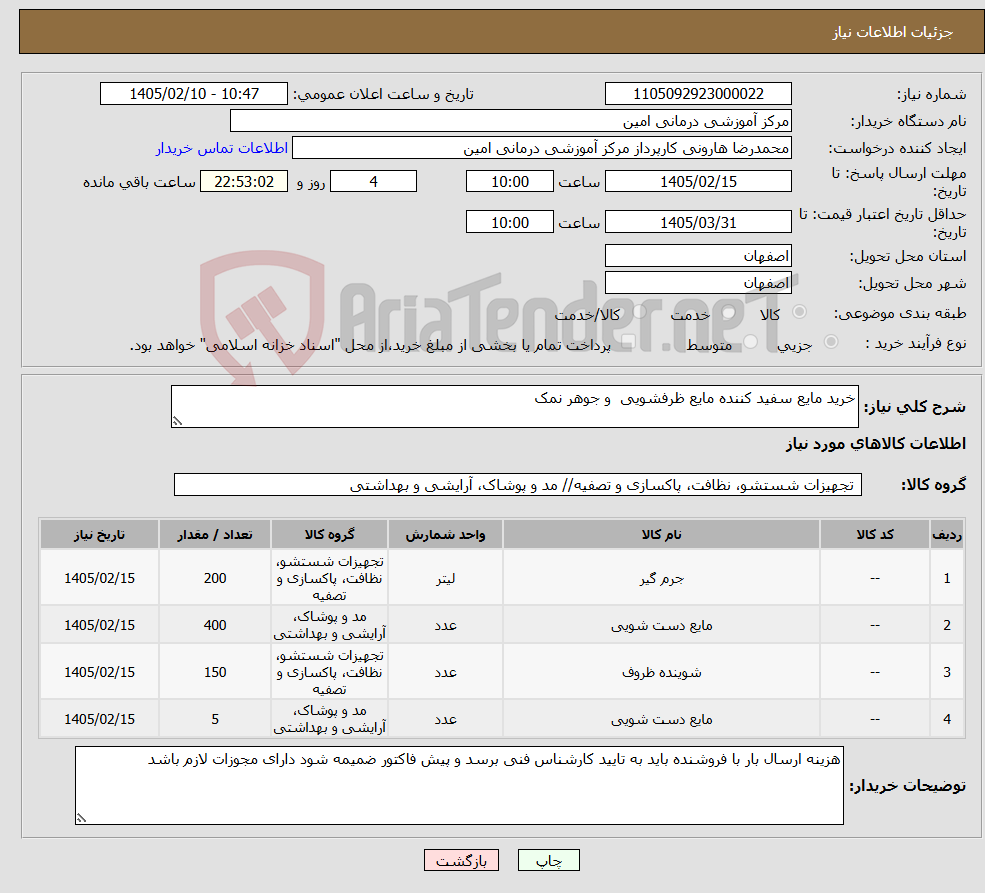Click the quantity 400 cell

click(215, 625)
